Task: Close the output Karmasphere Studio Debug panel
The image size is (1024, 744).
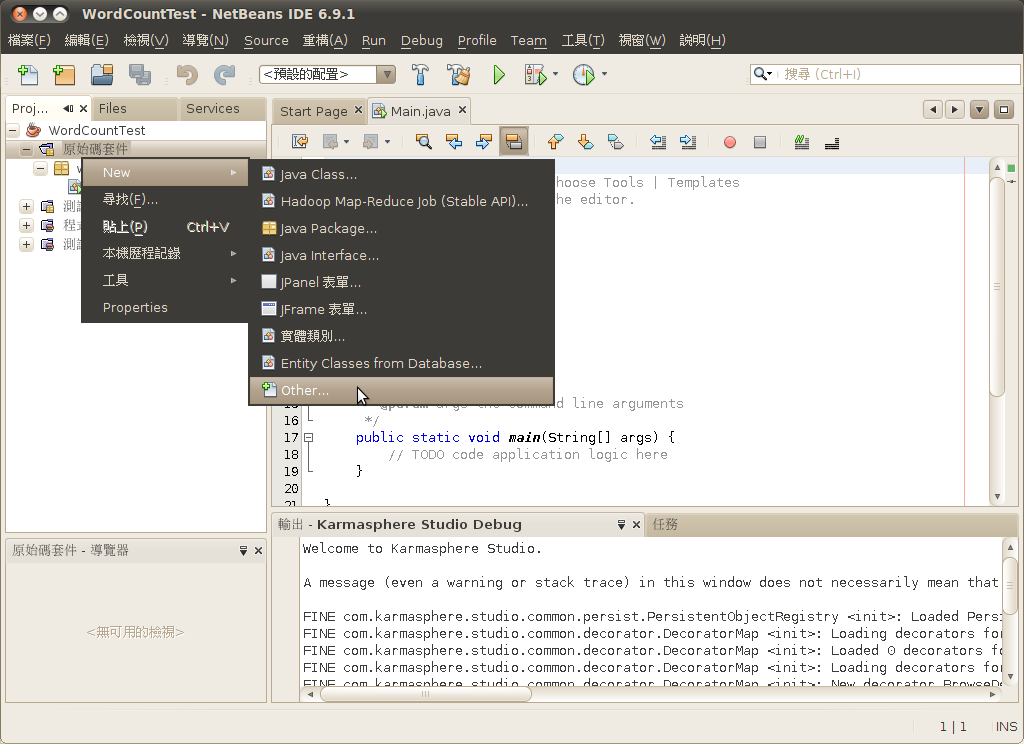Action: click(636, 525)
